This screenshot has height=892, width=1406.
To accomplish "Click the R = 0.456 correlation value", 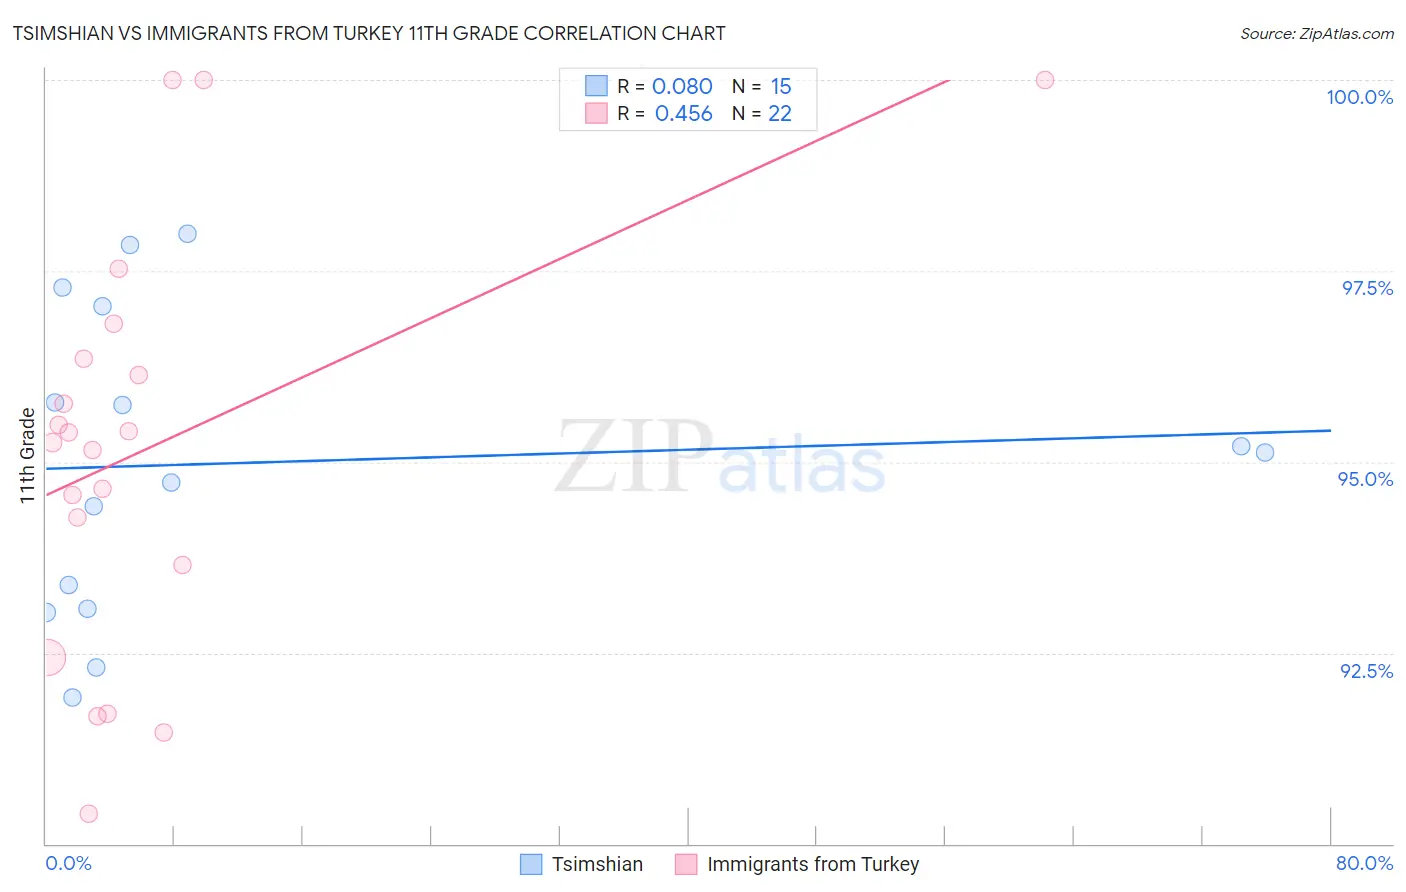I will pos(665,113).
